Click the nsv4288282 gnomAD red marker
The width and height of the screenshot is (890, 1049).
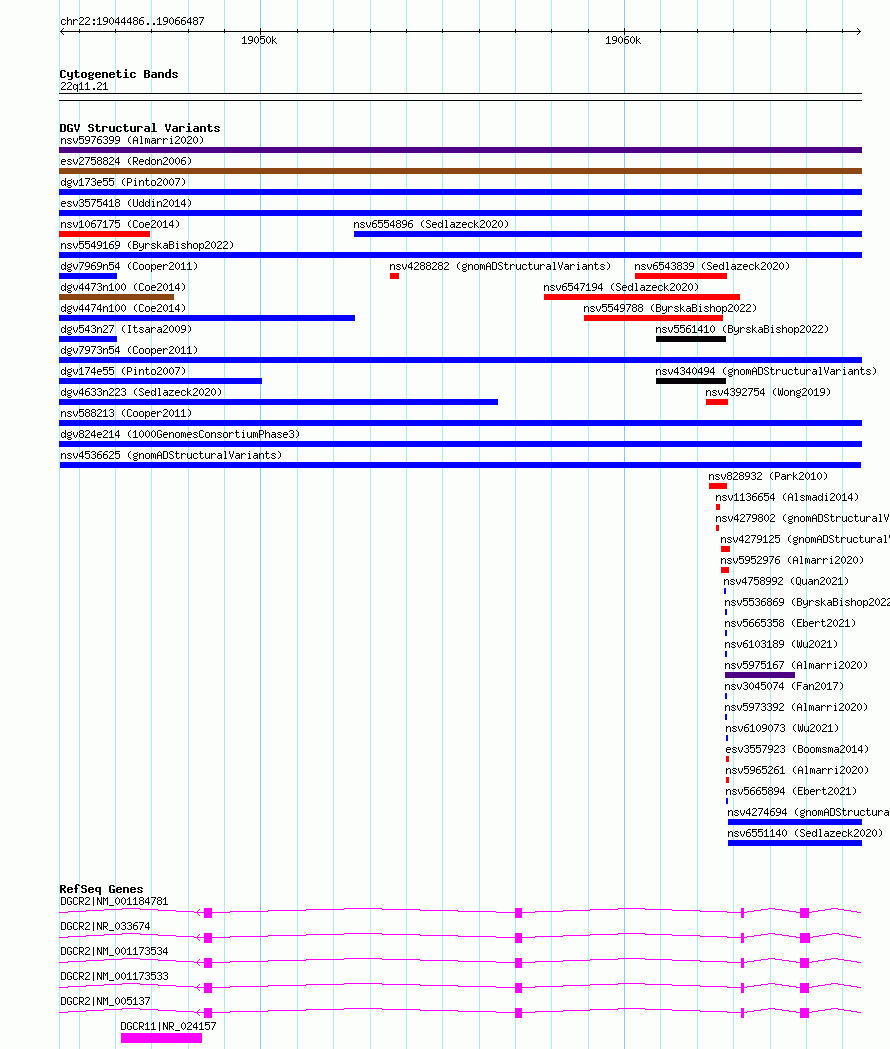coord(395,276)
